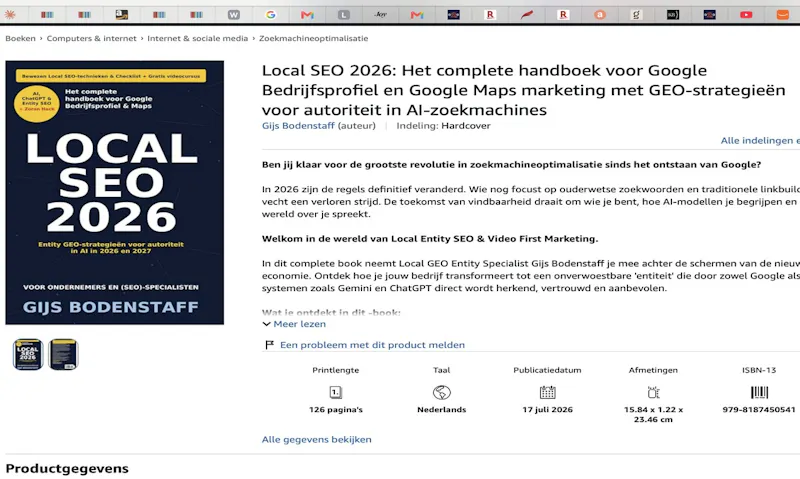This screenshot has width=800, height=479.
Task: Click the 'Productgegevens' heading
Action: coord(67,468)
